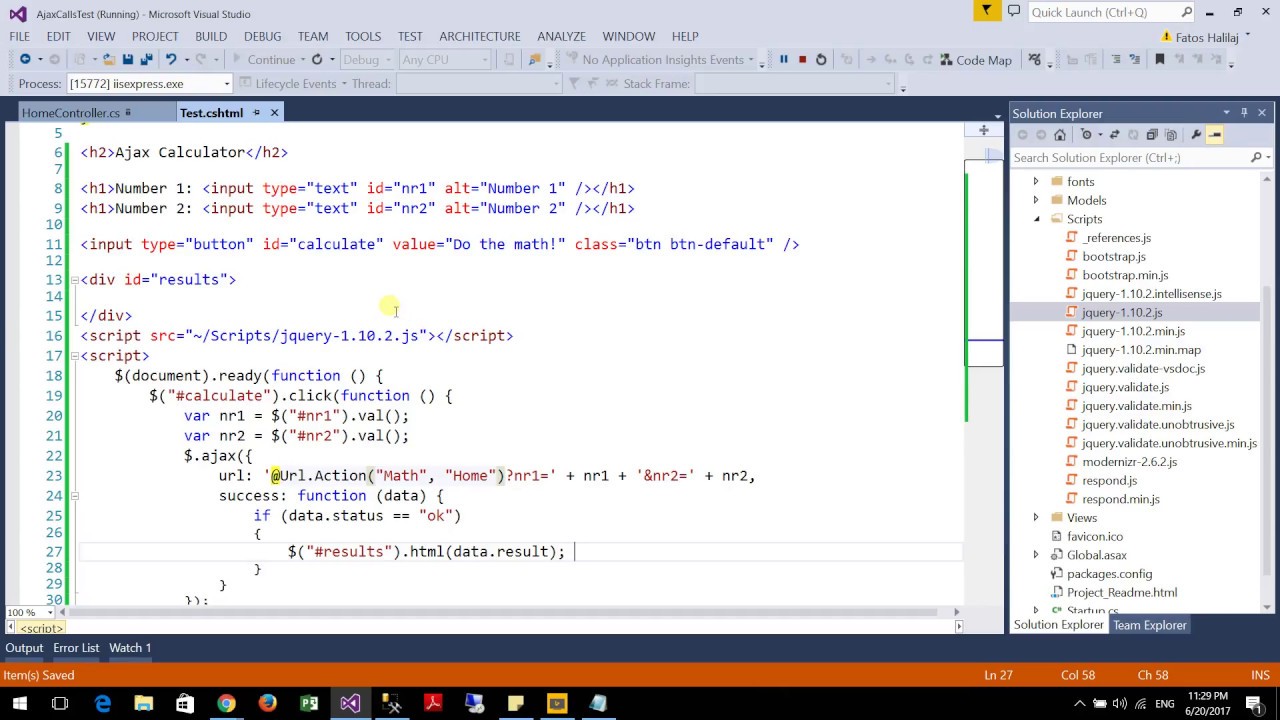Click the notifications flag icon
Viewport: 1280px width, 720px height.
point(986,11)
